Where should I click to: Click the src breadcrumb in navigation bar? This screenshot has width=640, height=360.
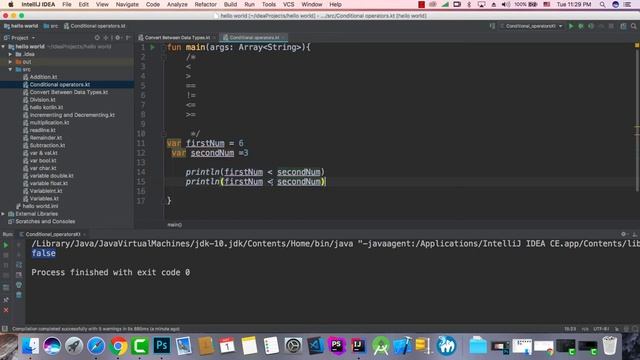tap(51, 26)
